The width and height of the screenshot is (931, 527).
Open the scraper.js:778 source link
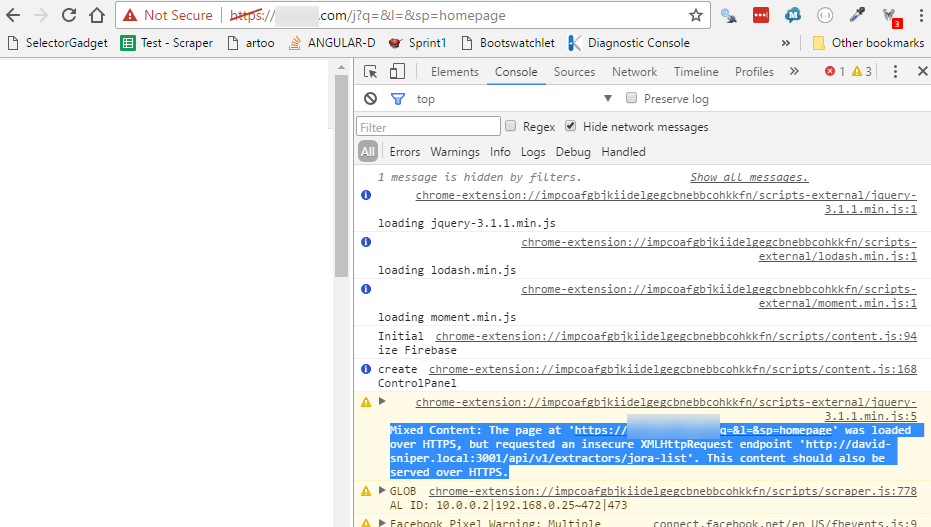673,491
